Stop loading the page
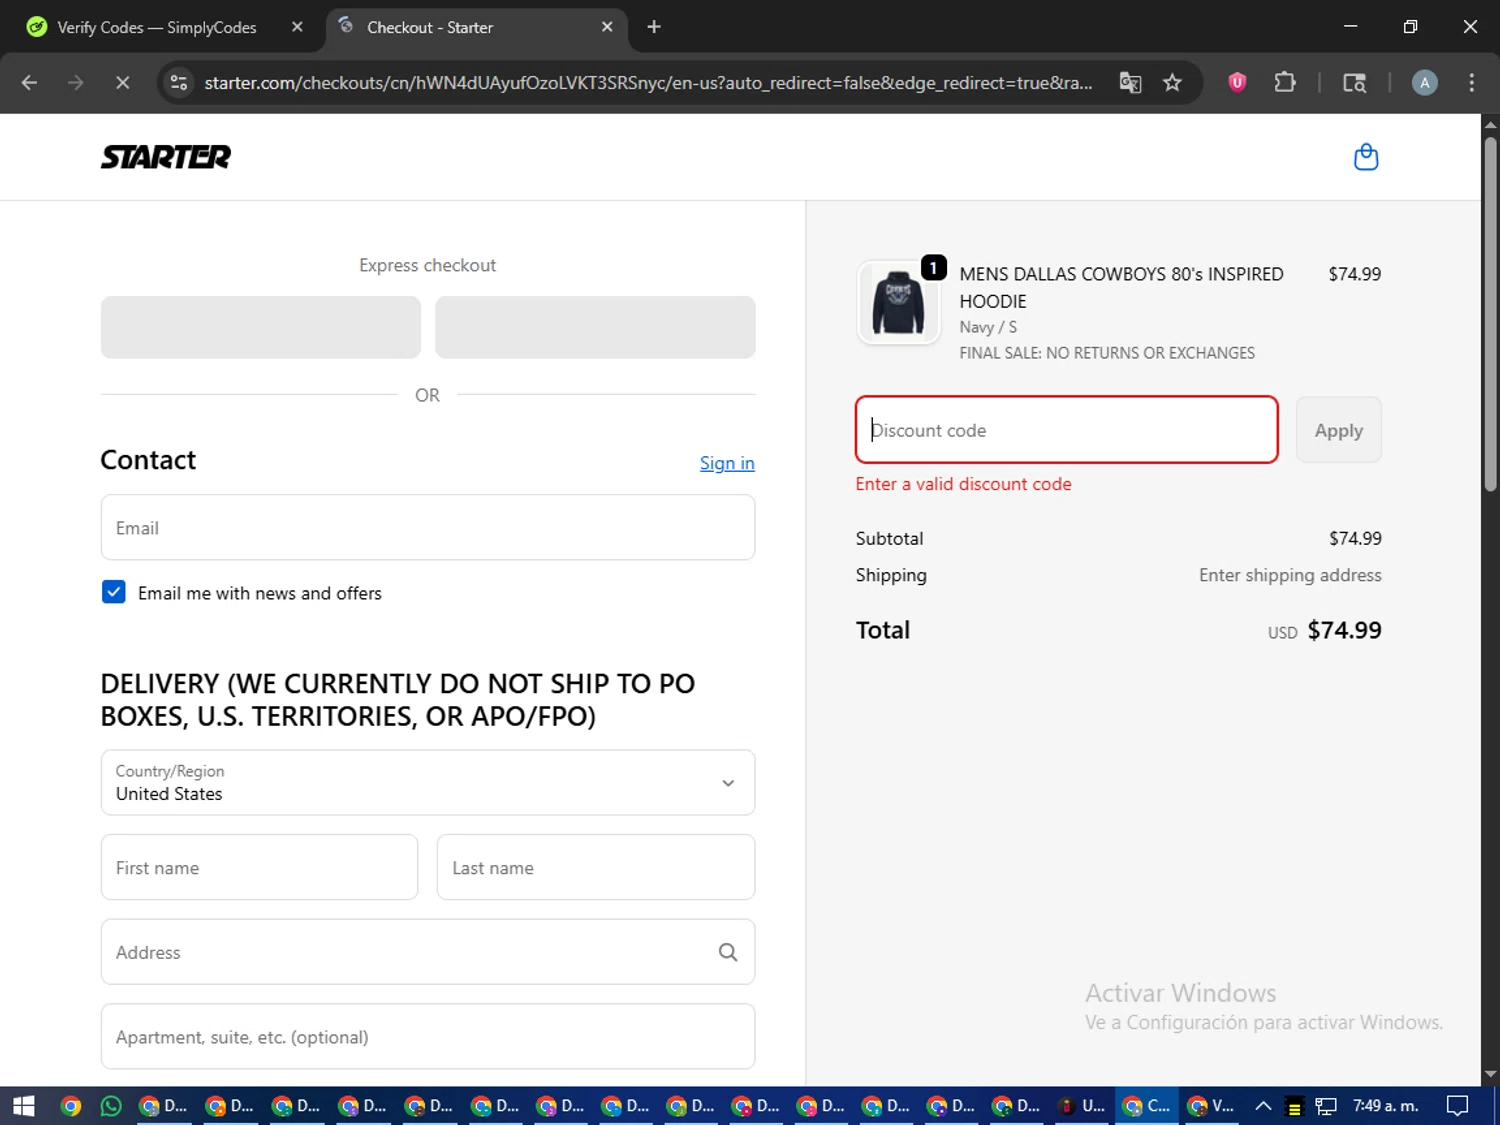The width and height of the screenshot is (1500, 1125). click(x=122, y=83)
